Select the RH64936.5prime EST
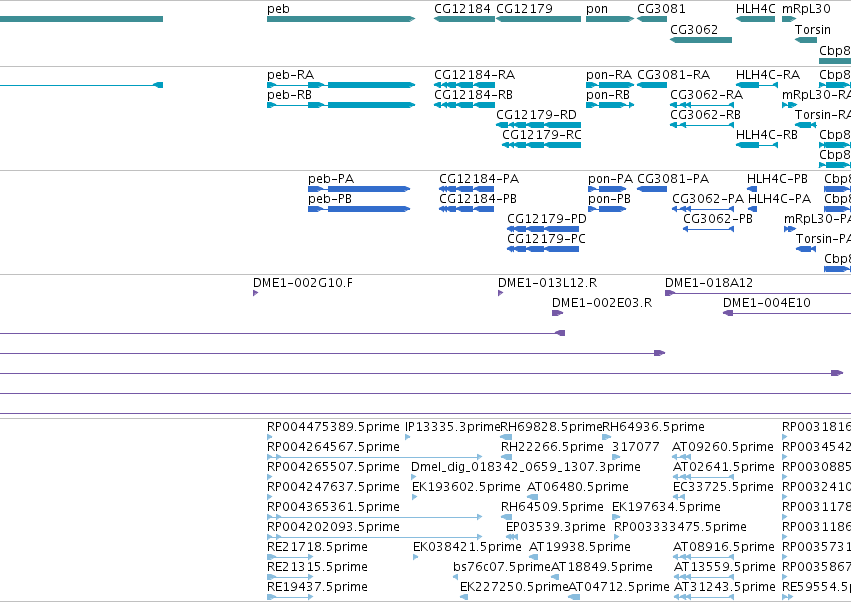The image size is (851, 602). (x=607, y=437)
